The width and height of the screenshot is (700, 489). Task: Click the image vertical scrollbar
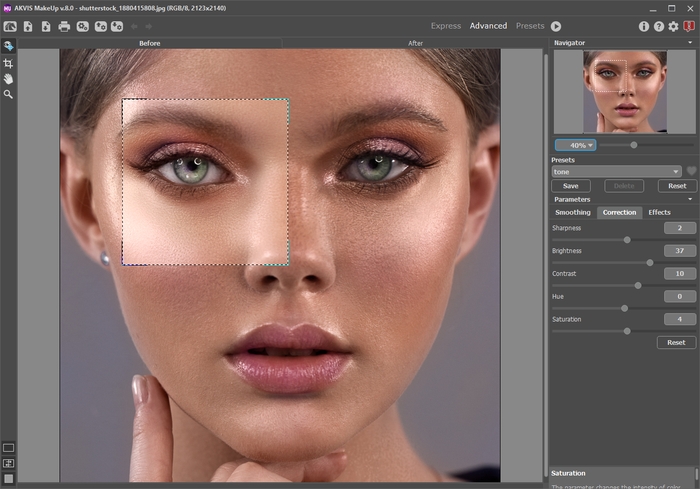[546, 266]
